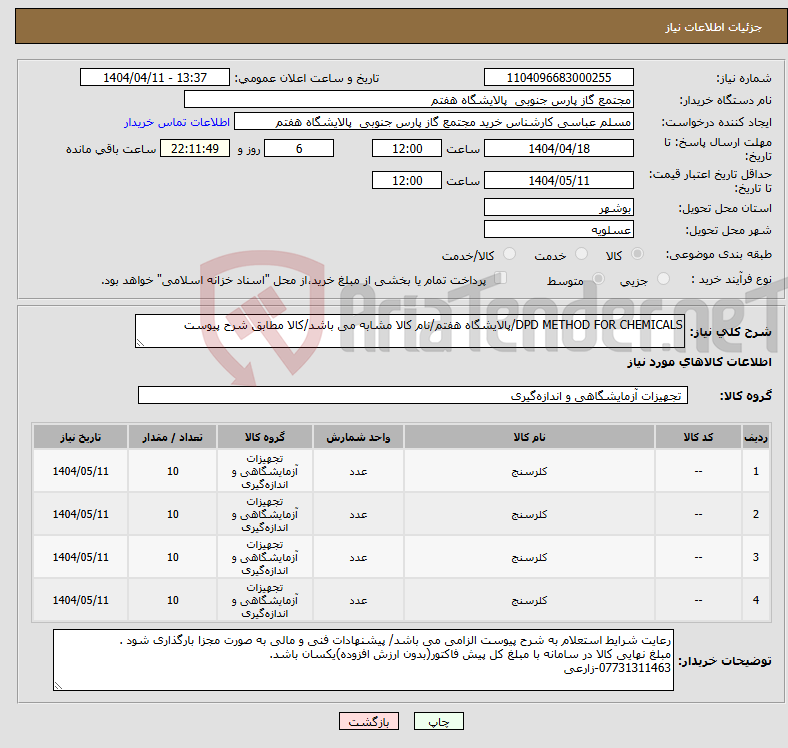The height and width of the screenshot is (748, 788).
Task: Select the کالا radio button
Action: click(x=637, y=254)
